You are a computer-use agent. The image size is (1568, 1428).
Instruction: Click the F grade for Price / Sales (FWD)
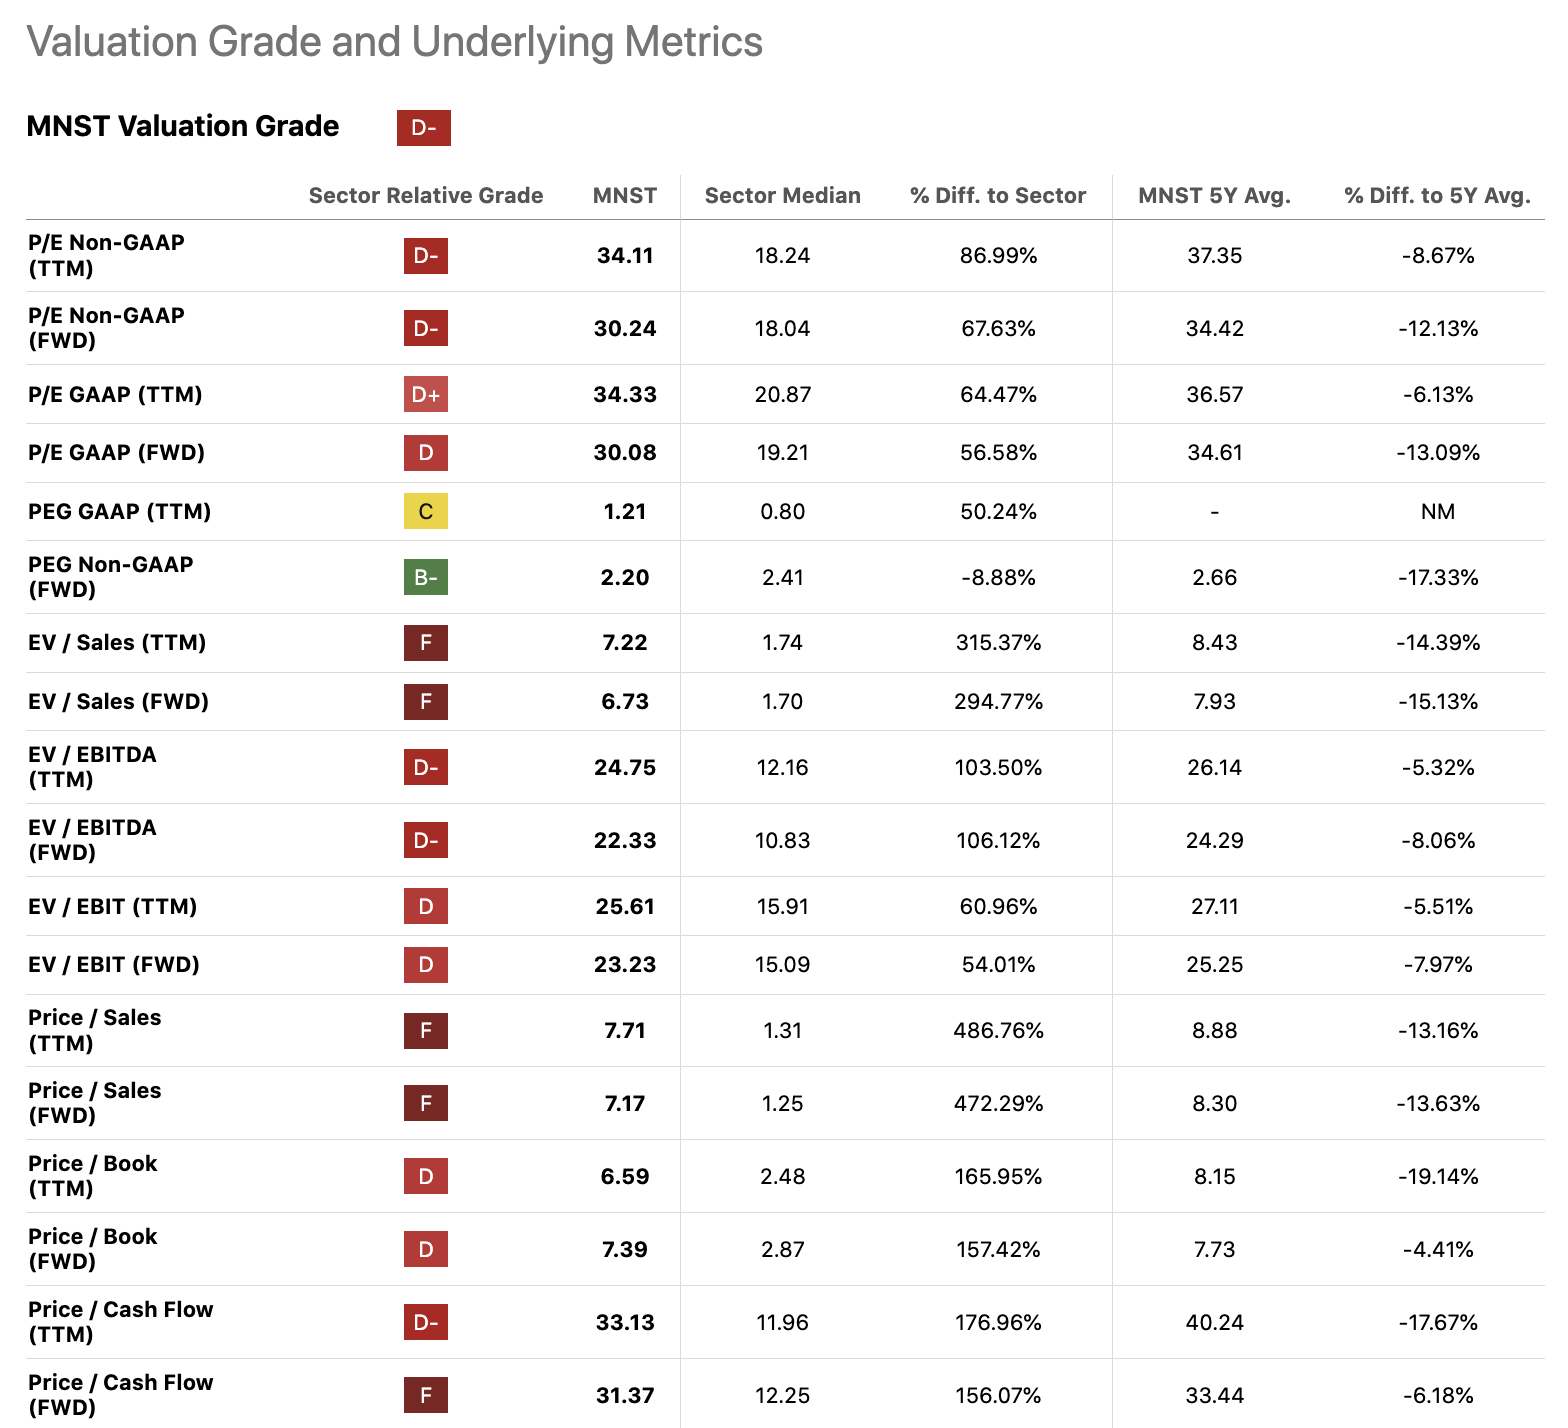click(x=425, y=1103)
